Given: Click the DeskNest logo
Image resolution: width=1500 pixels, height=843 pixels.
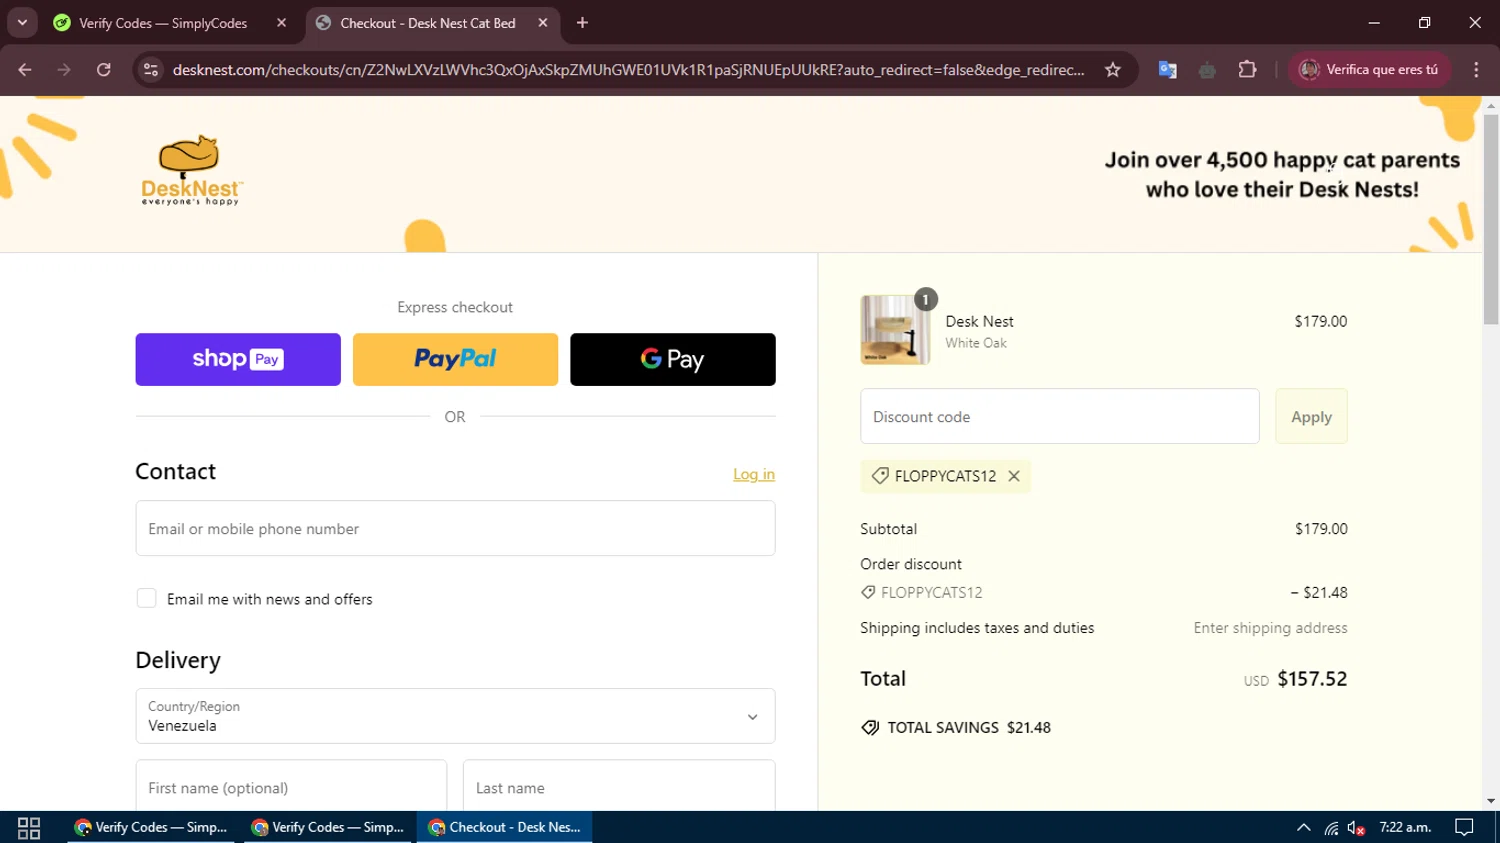Looking at the screenshot, I should [x=191, y=170].
